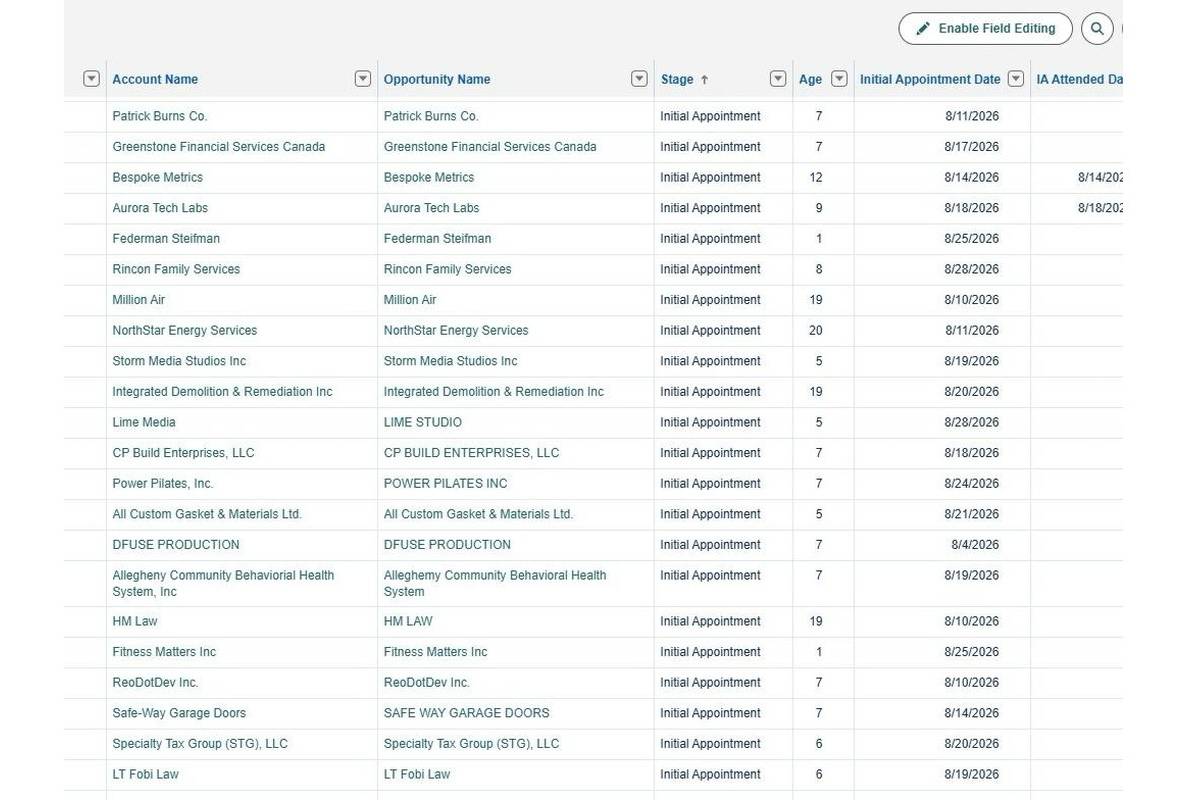The width and height of the screenshot is (1193, 800).
Task: Select Age value 20 for NorthStar
Action: coord(816,330)
